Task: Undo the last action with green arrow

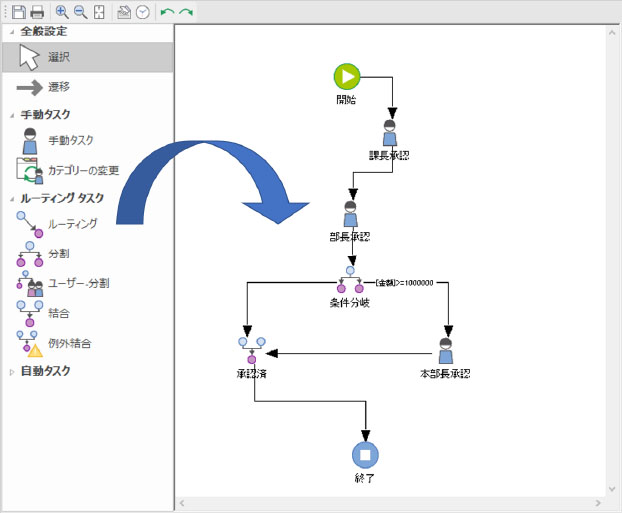Action: pyautogui.click(x=167, y=12)
